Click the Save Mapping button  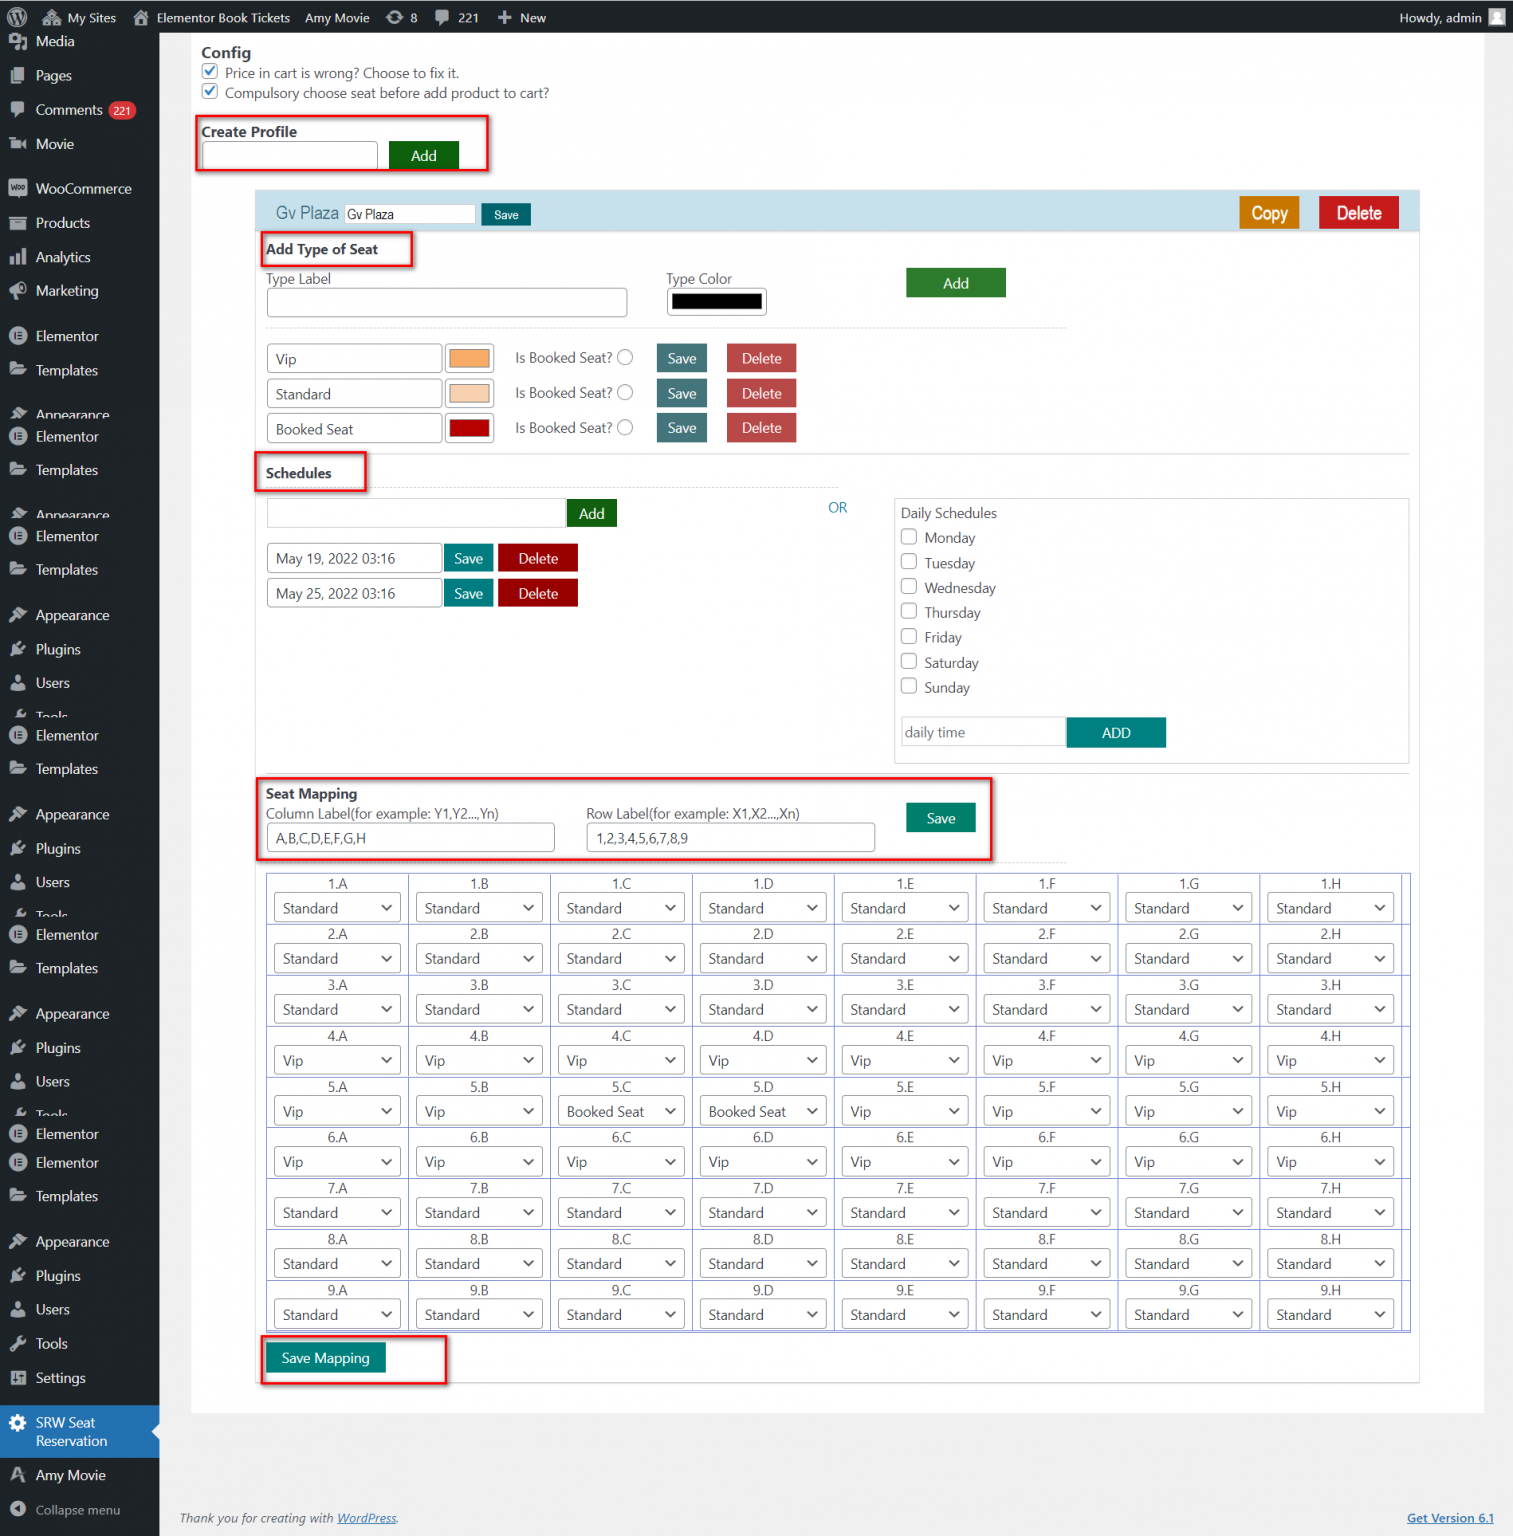[x=325, y=1358]
